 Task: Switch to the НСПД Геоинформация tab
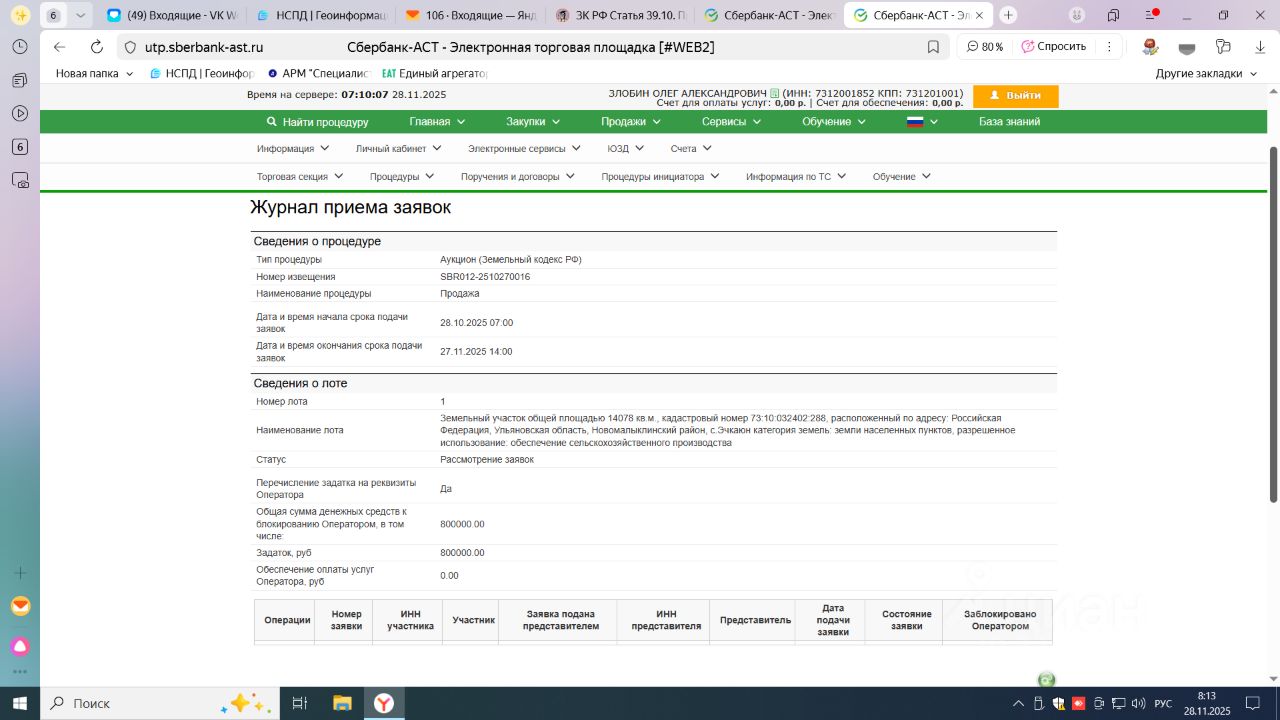pos(320,15)
